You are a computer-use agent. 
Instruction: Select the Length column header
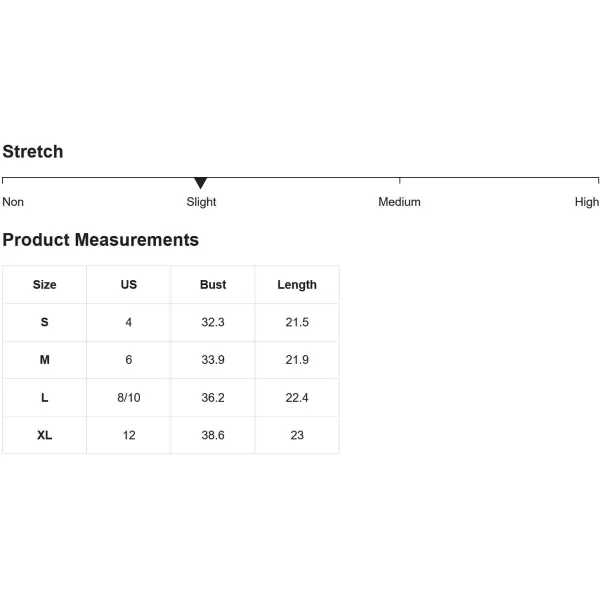(297, 285)
